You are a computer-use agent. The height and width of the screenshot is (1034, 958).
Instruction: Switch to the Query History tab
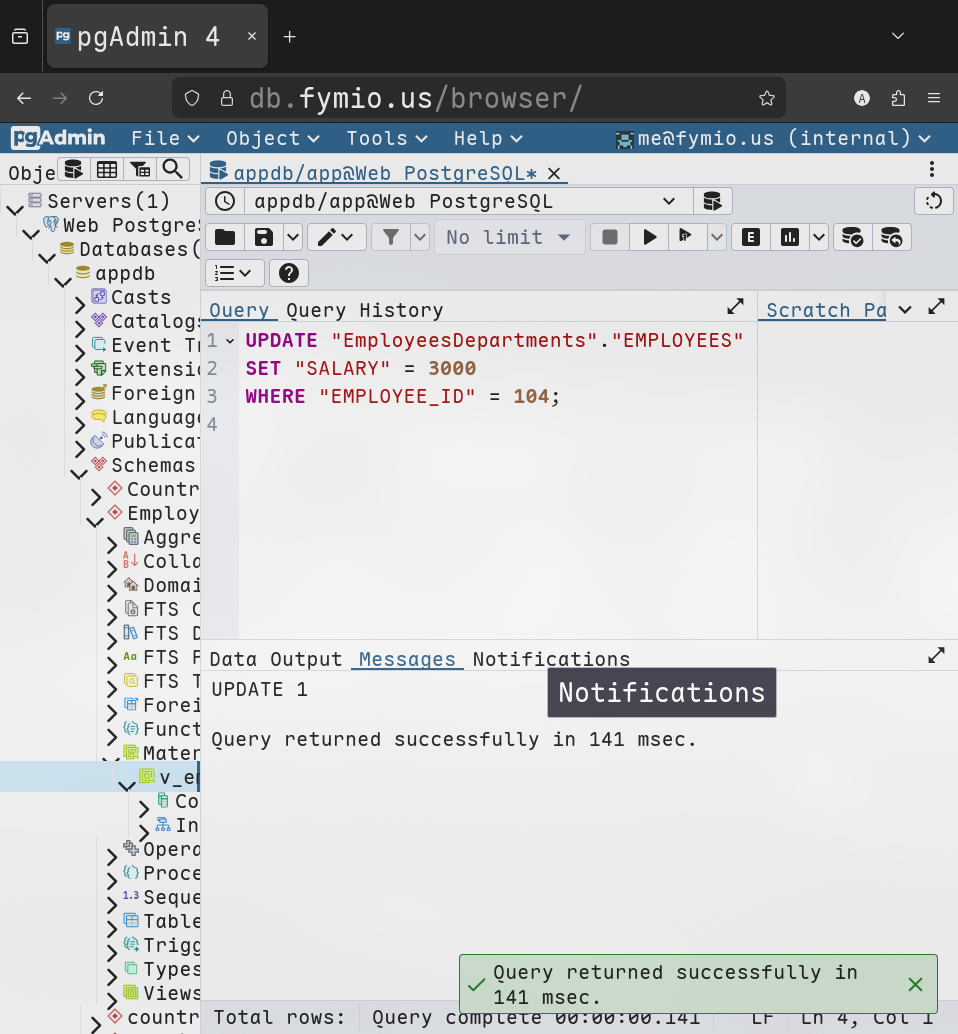[x=364, y=310]
